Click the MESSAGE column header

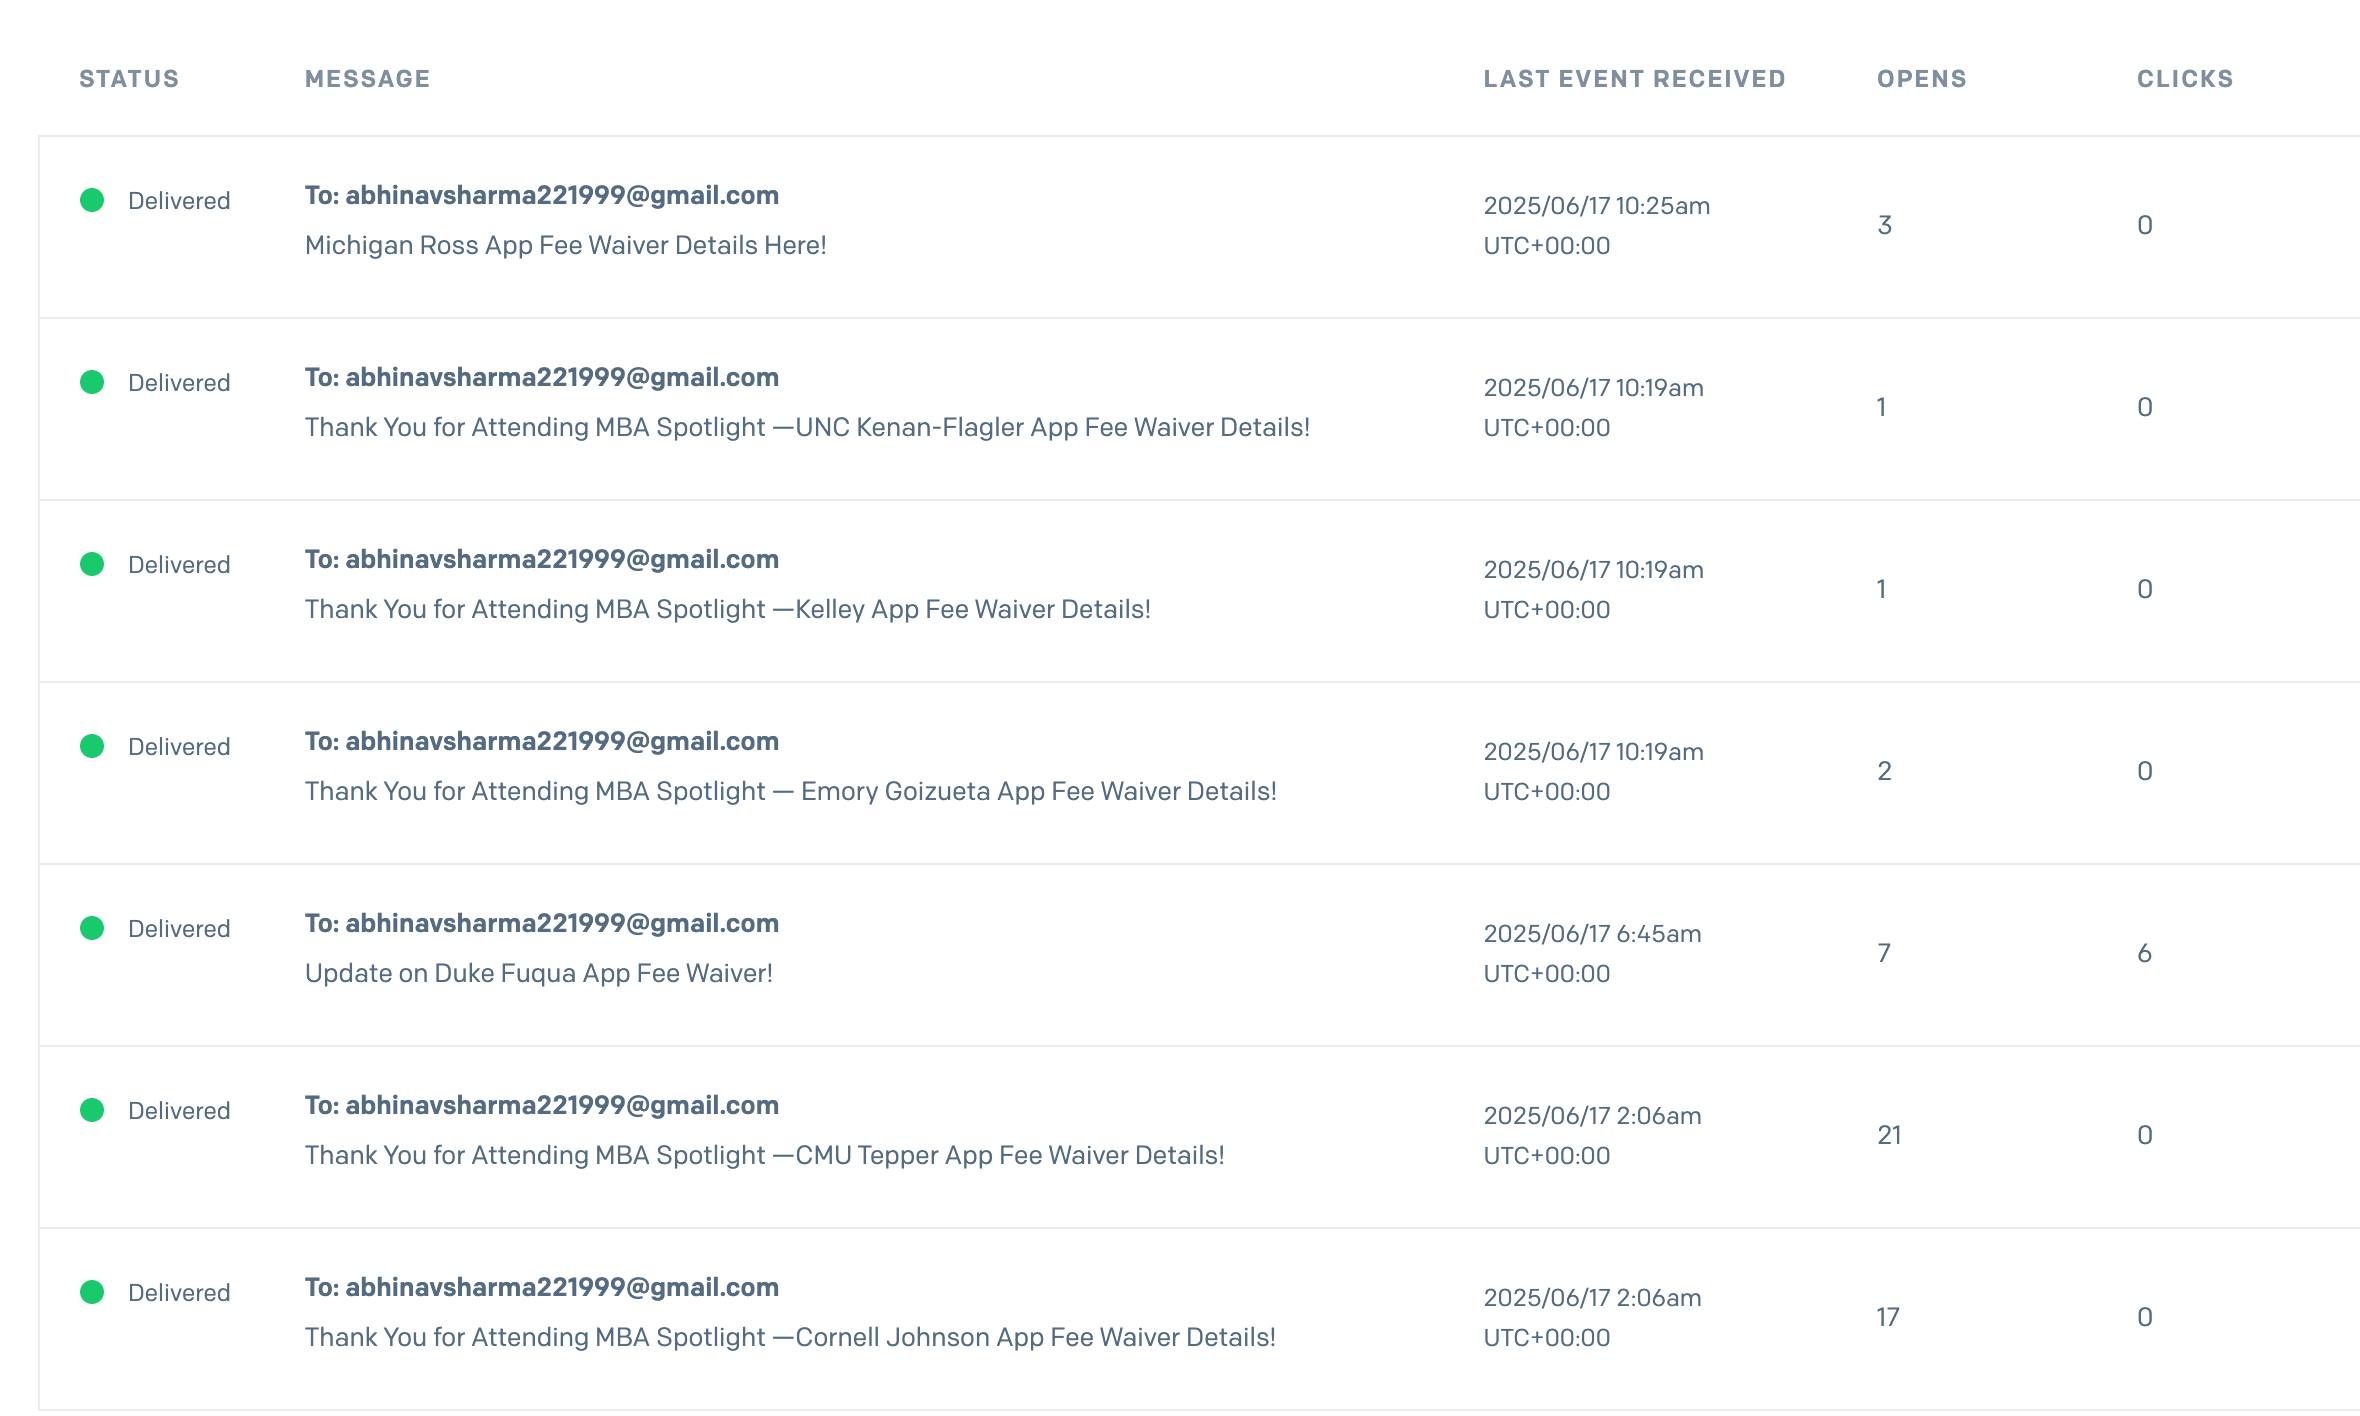click(367, 79)
